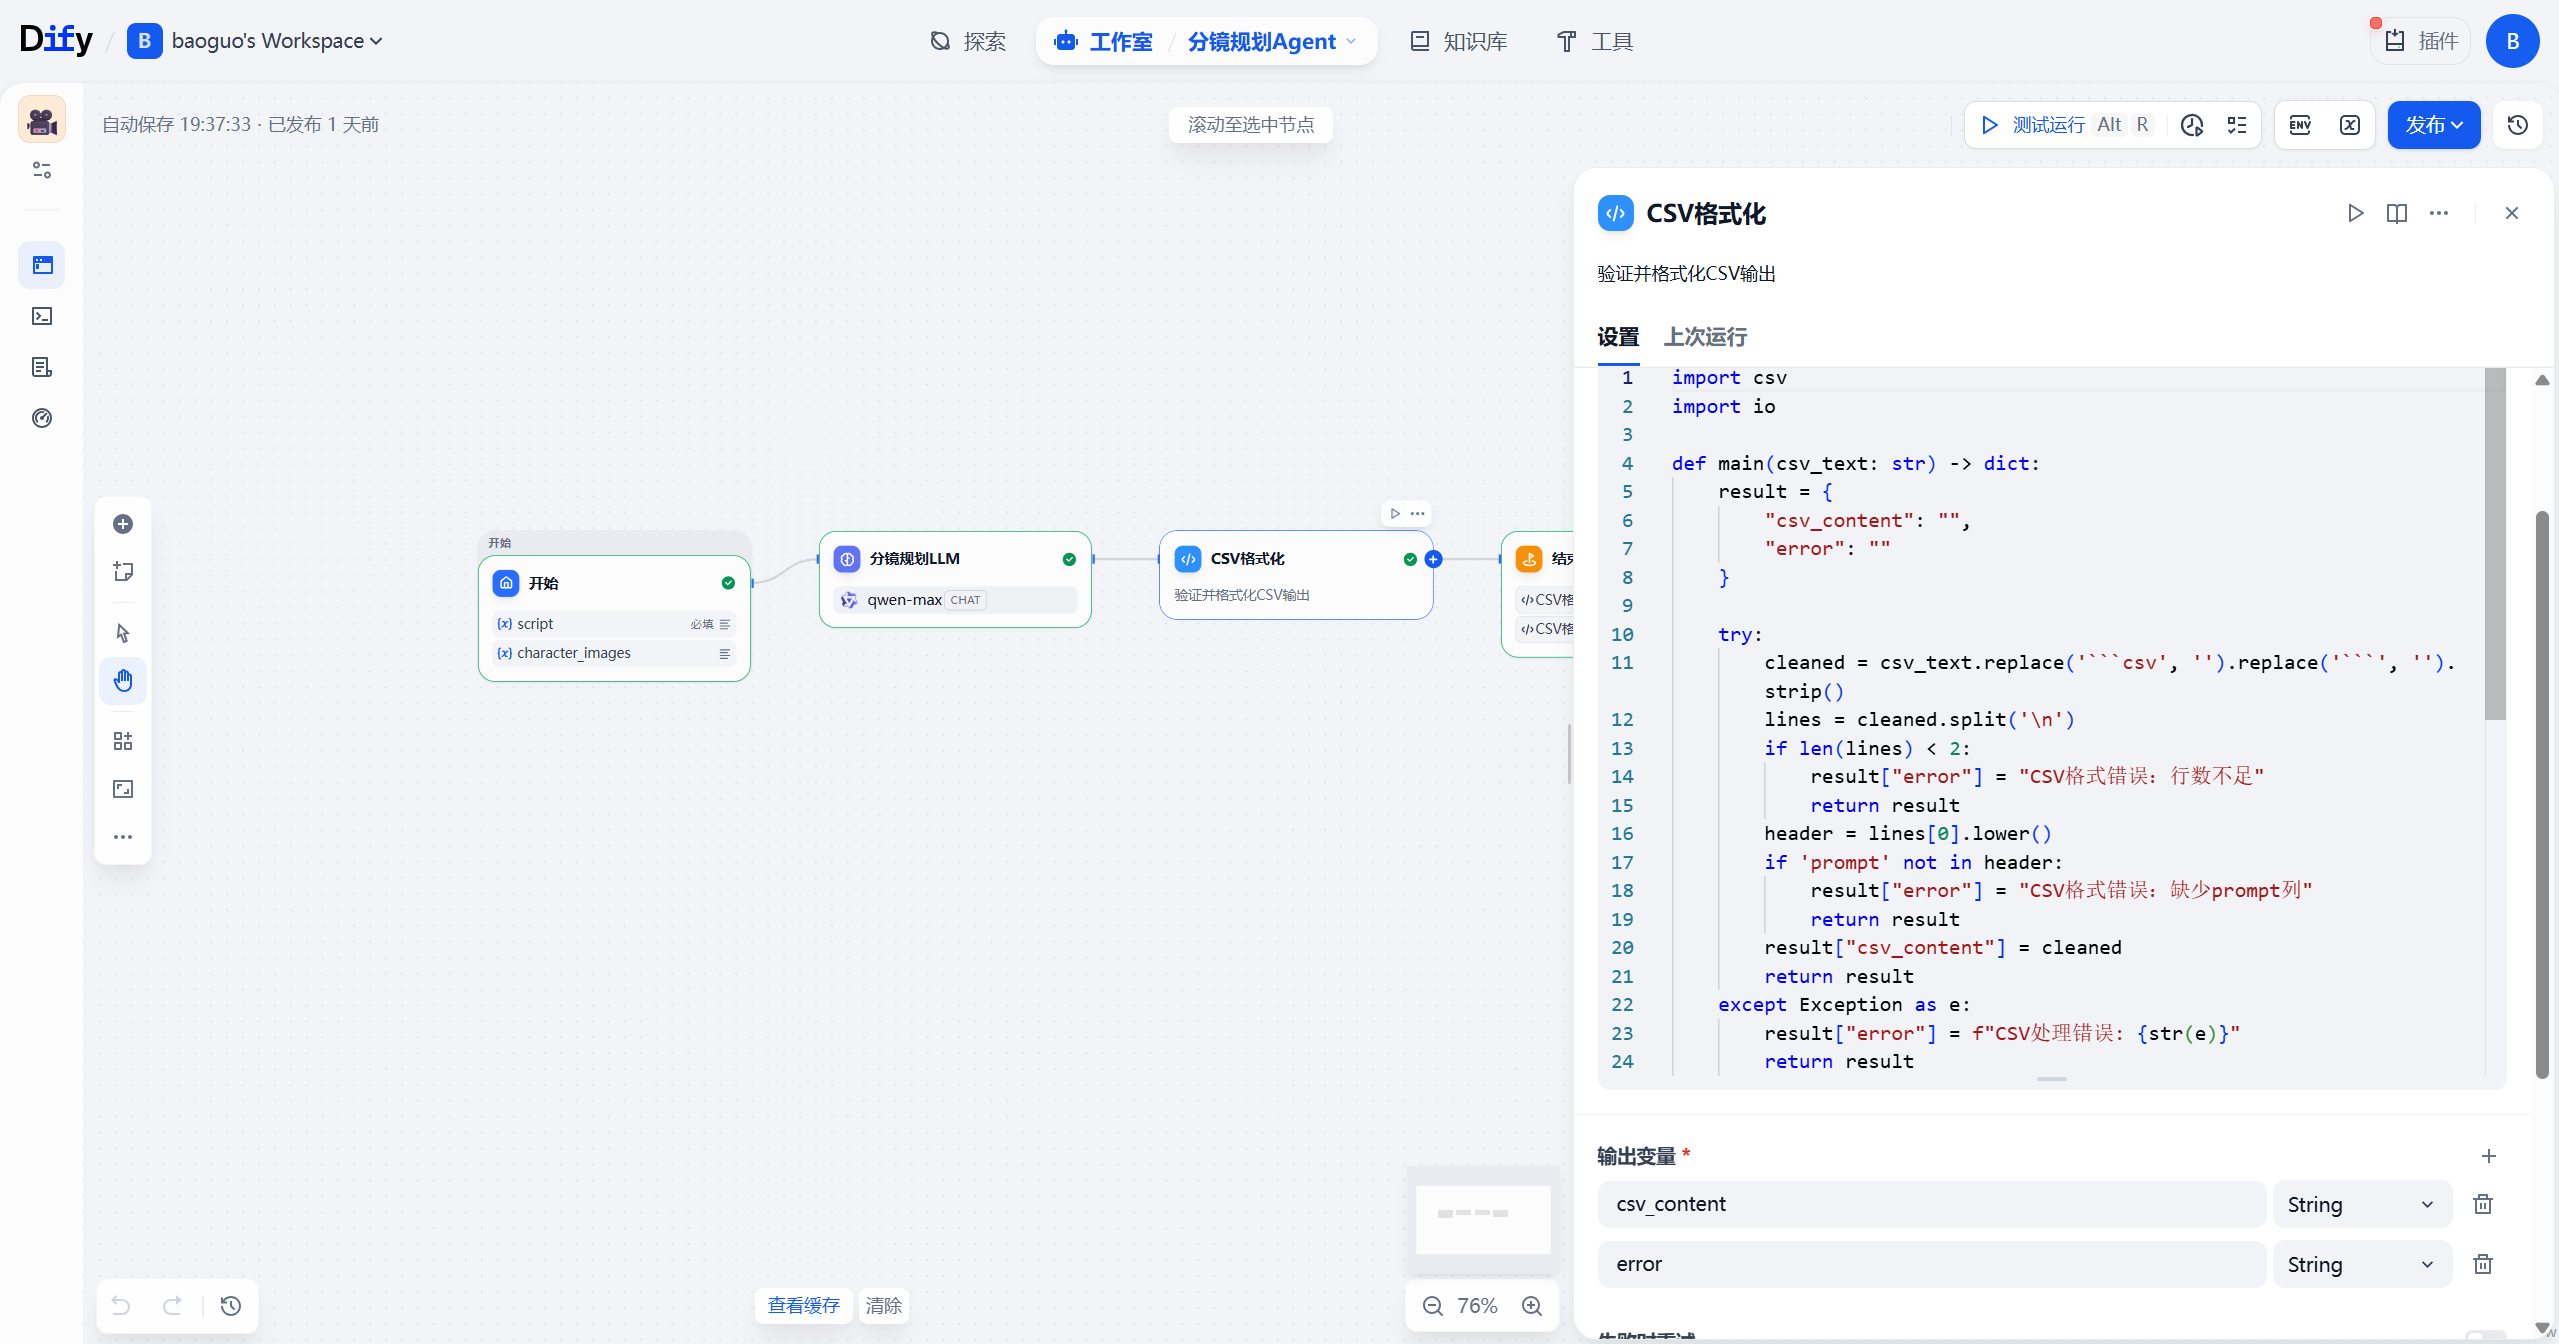The image size is (2559, 1344).
Task: Open the app icon in the left sidebar
Action: tap(42, 120)
